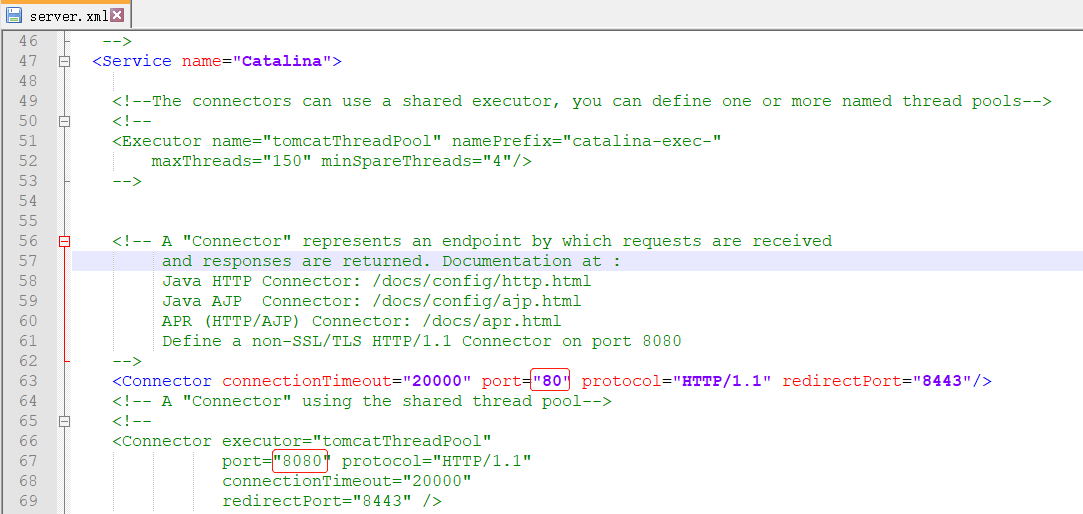Click executor="tomcatThreadPool" on line 66
The image size is (1083, 514).
(356, 441)
